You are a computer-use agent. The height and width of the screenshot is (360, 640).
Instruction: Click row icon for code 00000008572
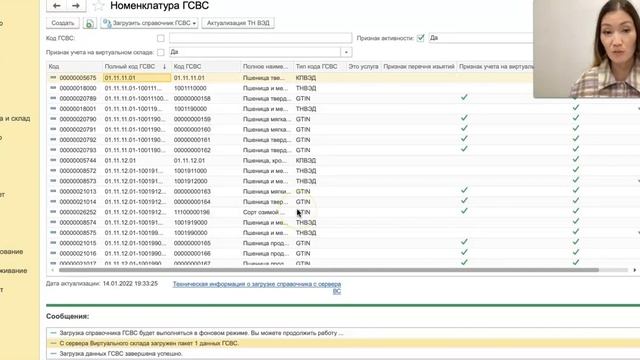(x=53, y=171)
